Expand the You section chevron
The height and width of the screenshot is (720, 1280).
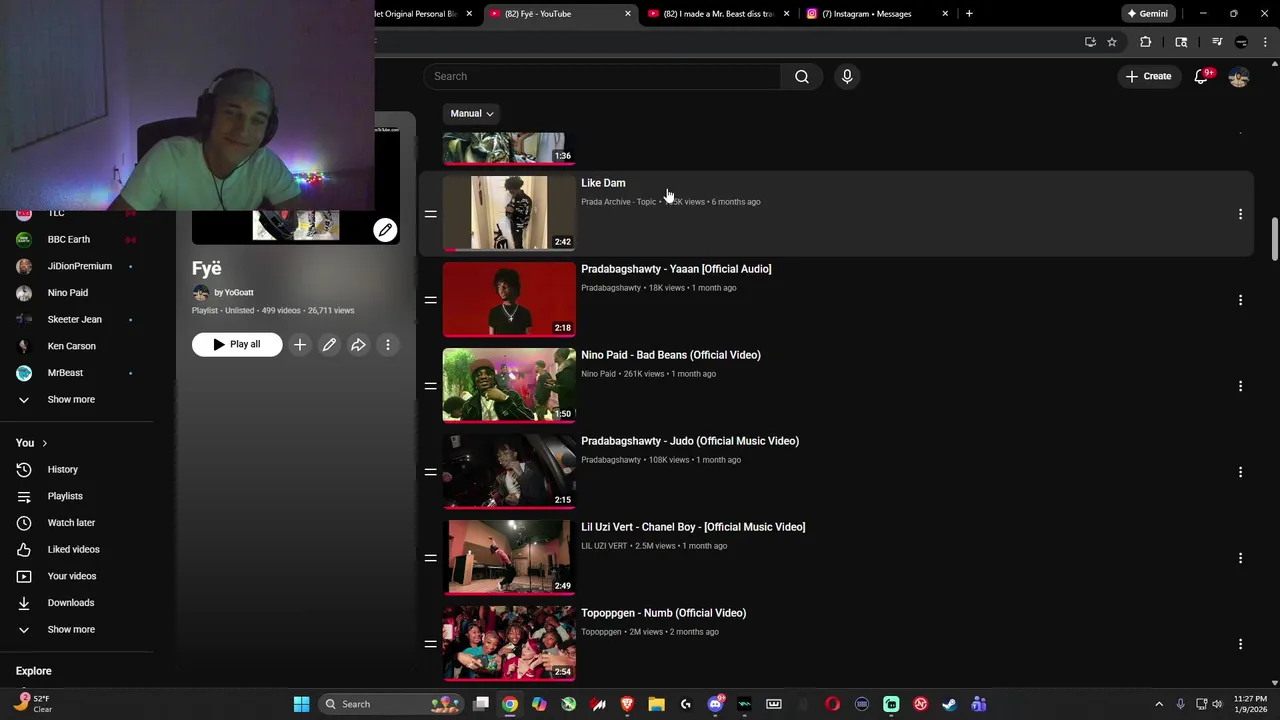pos(44,443)
